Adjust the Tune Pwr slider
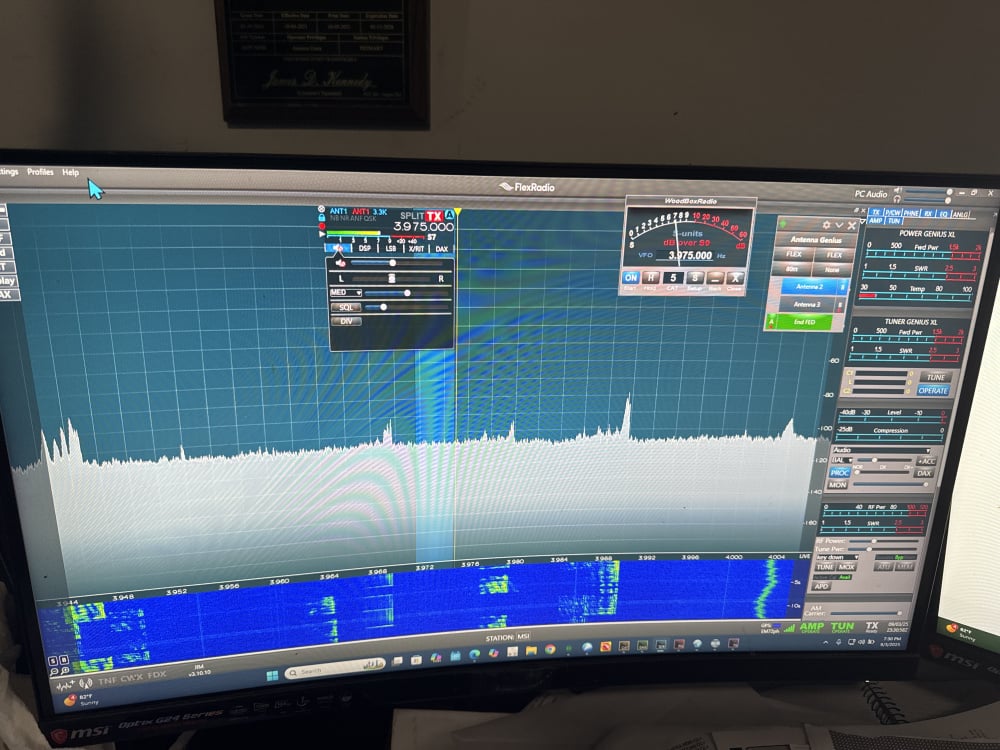 [883, 549]
